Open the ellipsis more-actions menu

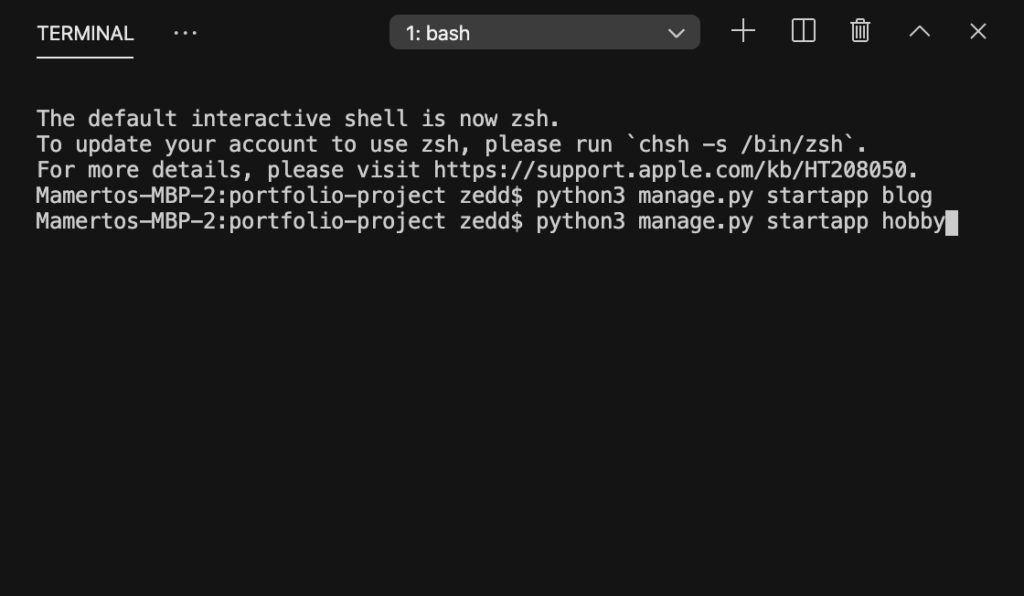pyautogui.click(x=185, y=33)
